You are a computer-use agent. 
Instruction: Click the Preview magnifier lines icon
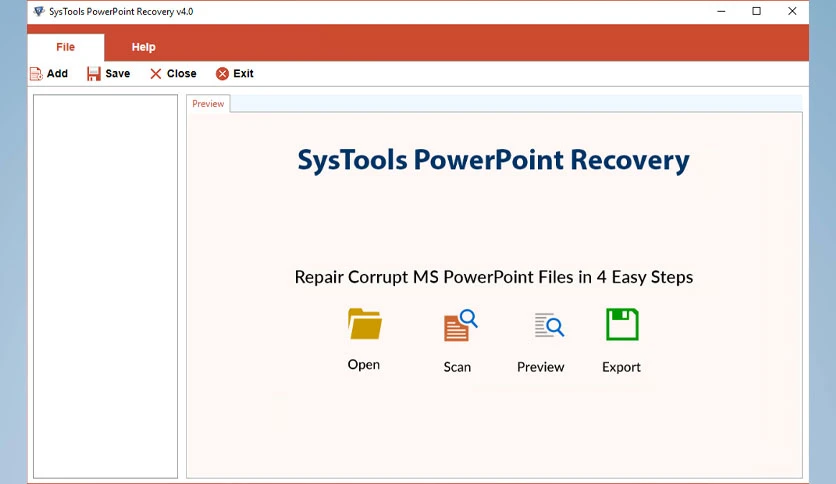[549, 325]
